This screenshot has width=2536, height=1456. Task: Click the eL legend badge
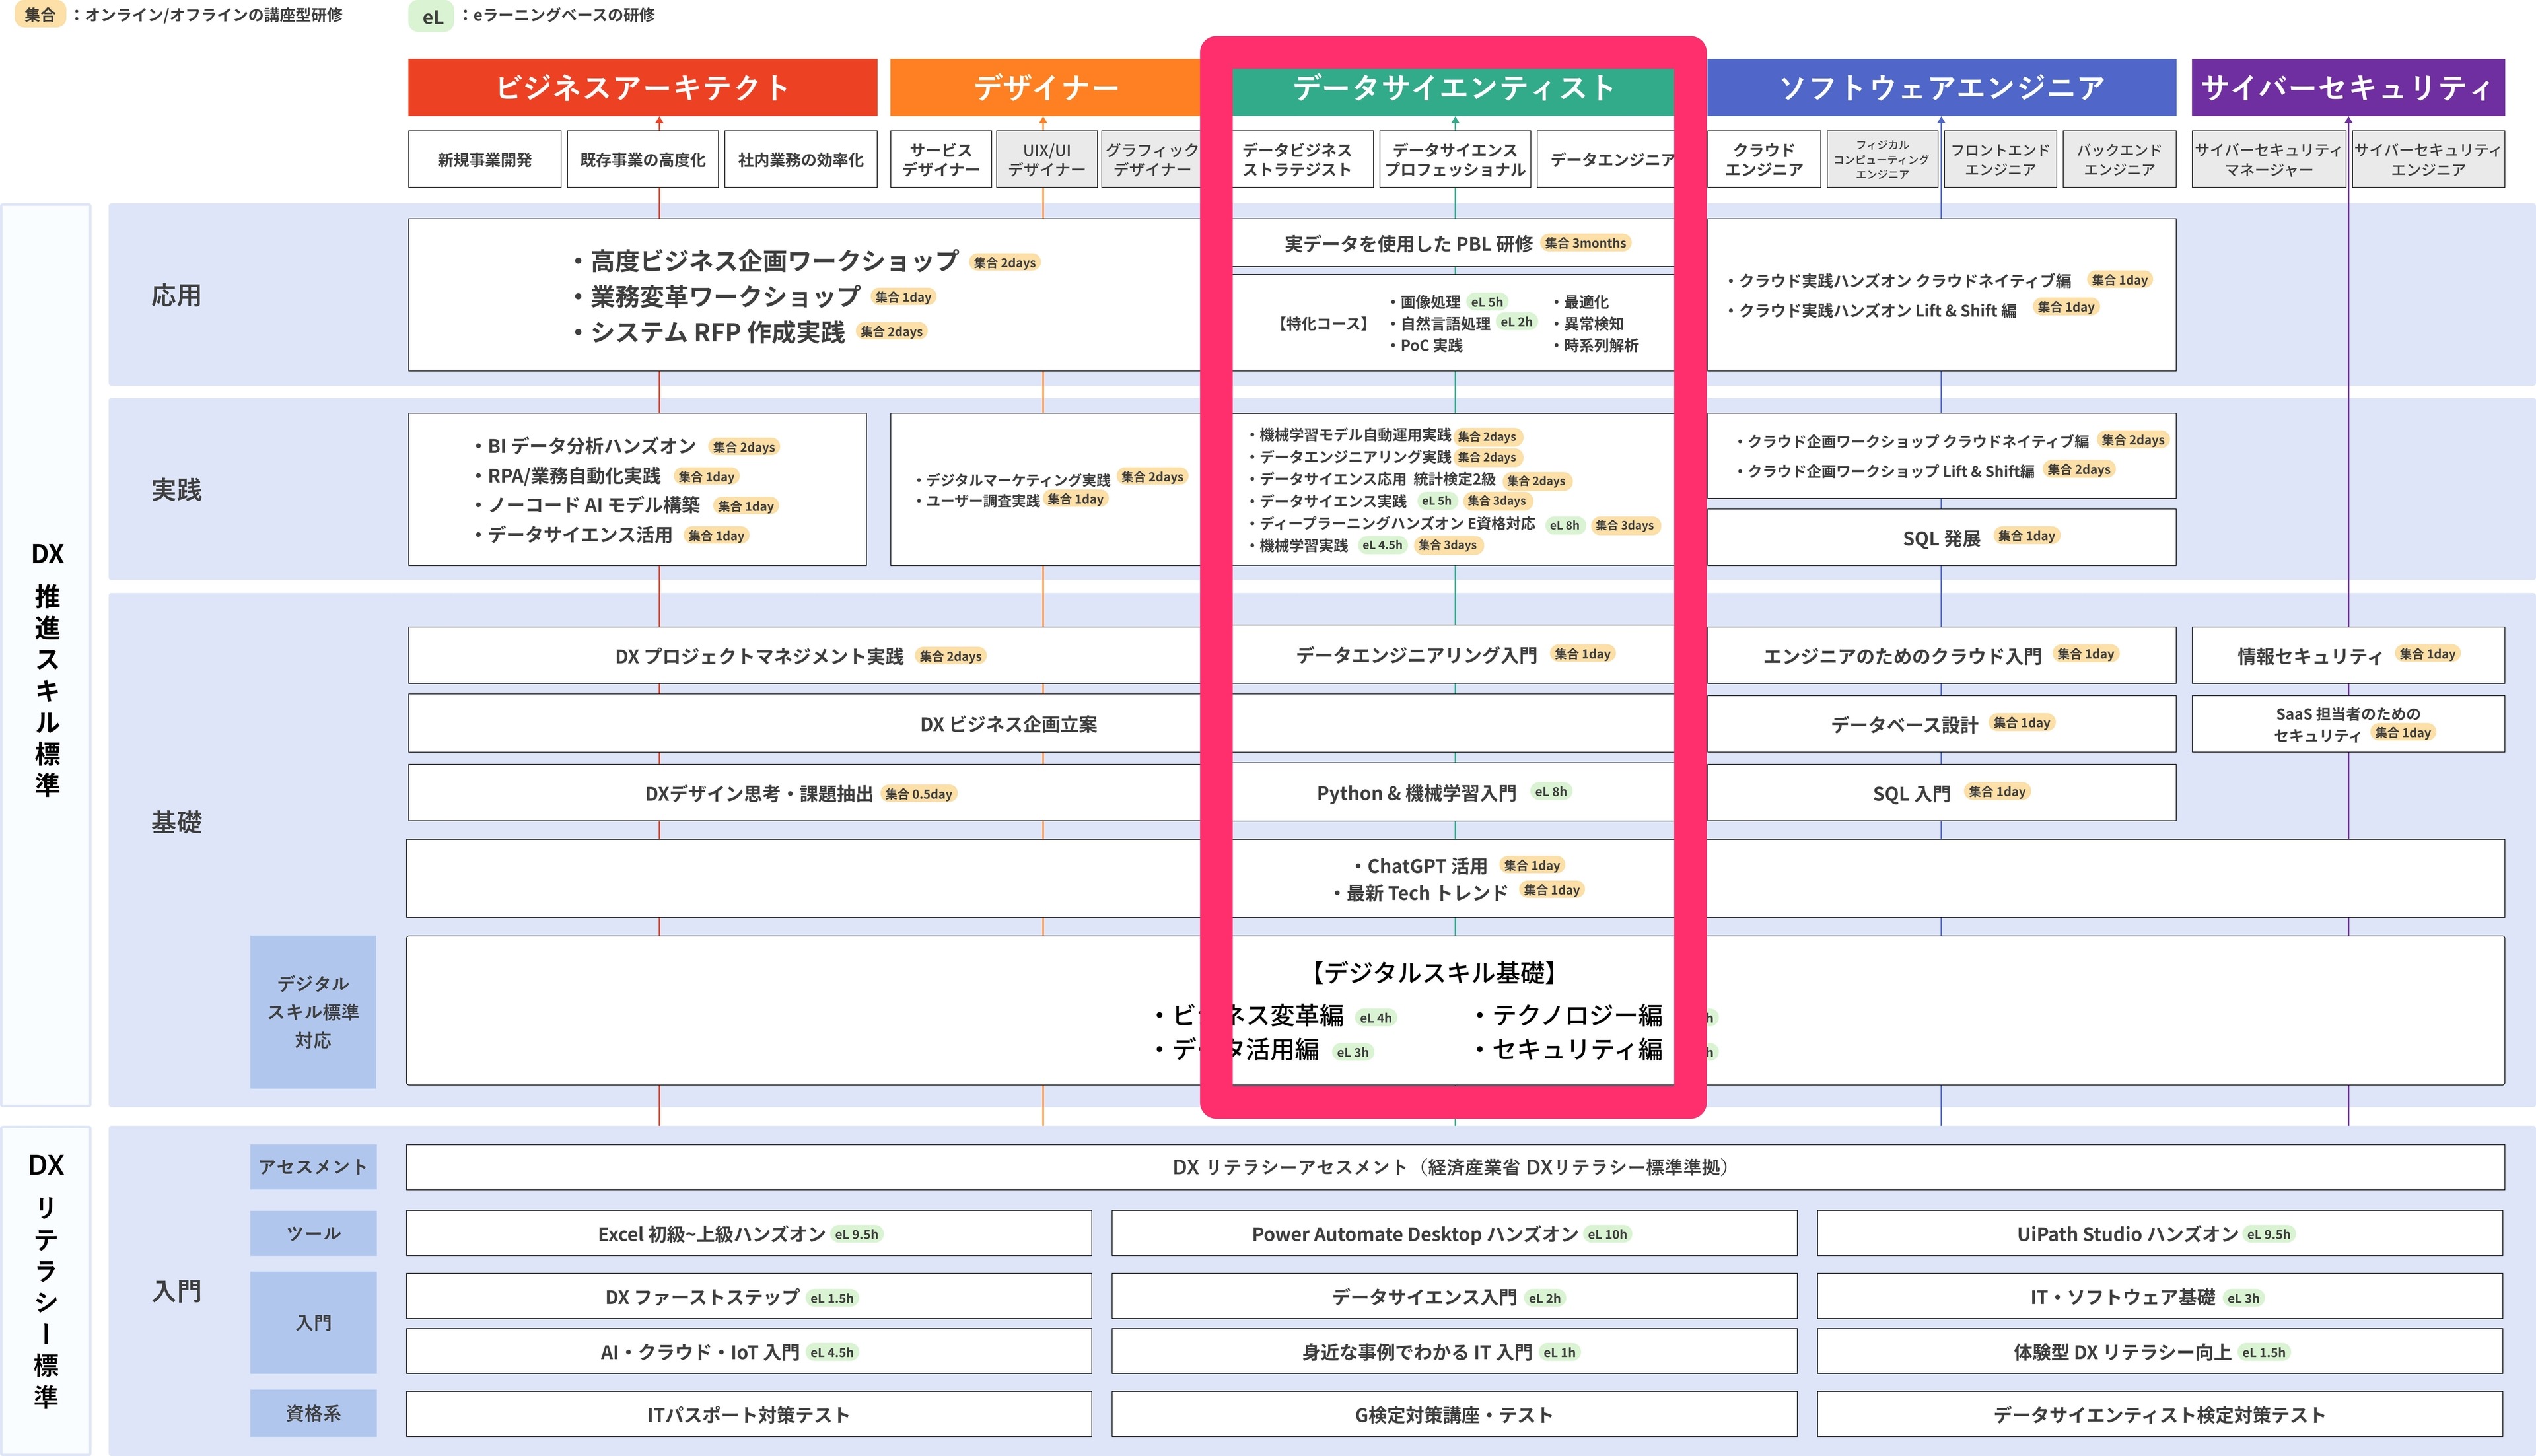(431, 16)
